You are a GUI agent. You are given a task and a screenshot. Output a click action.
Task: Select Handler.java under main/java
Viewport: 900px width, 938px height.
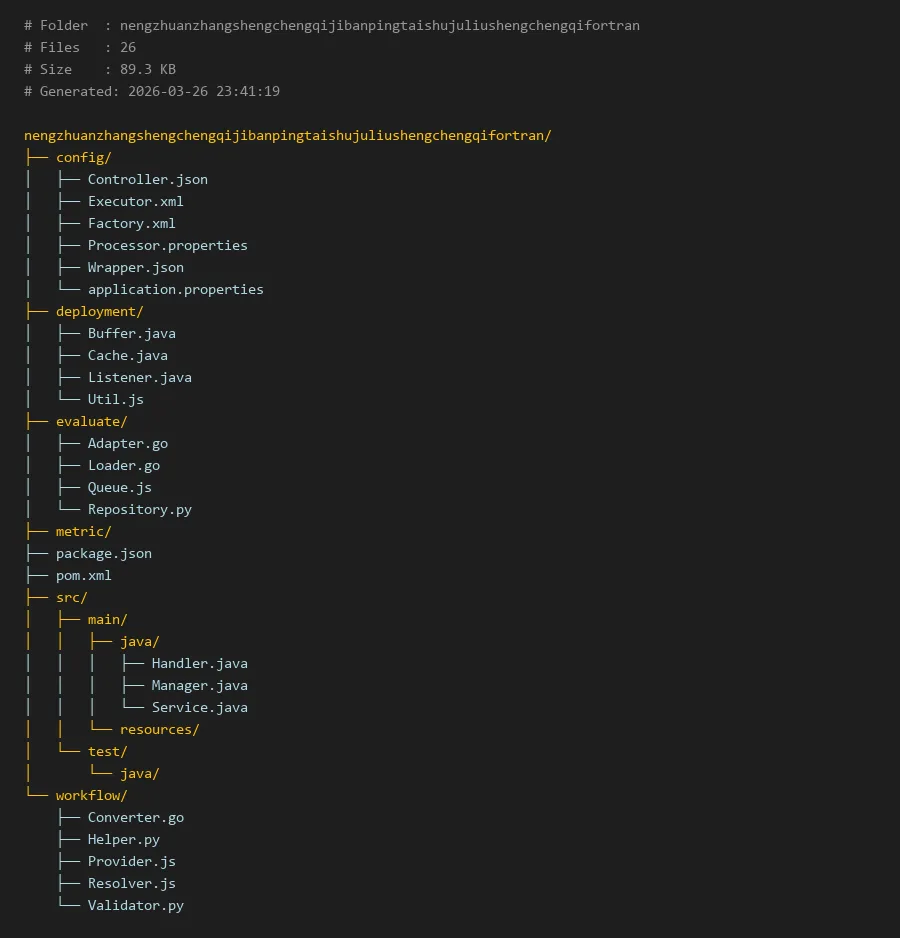tap(199, 663)
